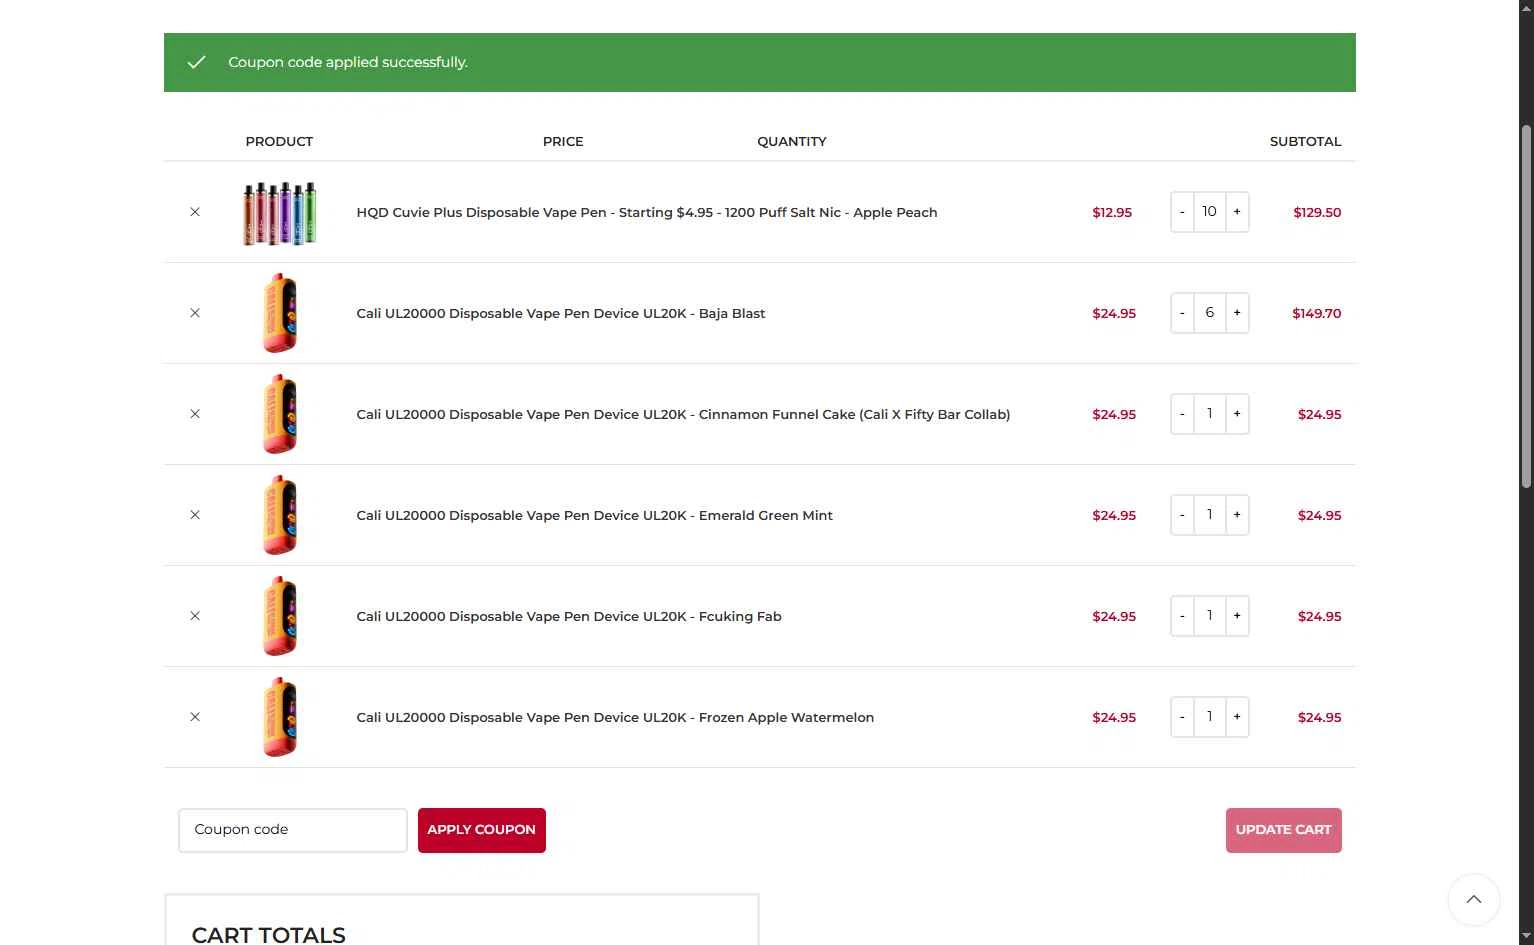The height and width of the screenshot is (945, 1534).
Task: Increase quantity of Cinnamon Funnel Cake
Action: [x=1237, y=414]
